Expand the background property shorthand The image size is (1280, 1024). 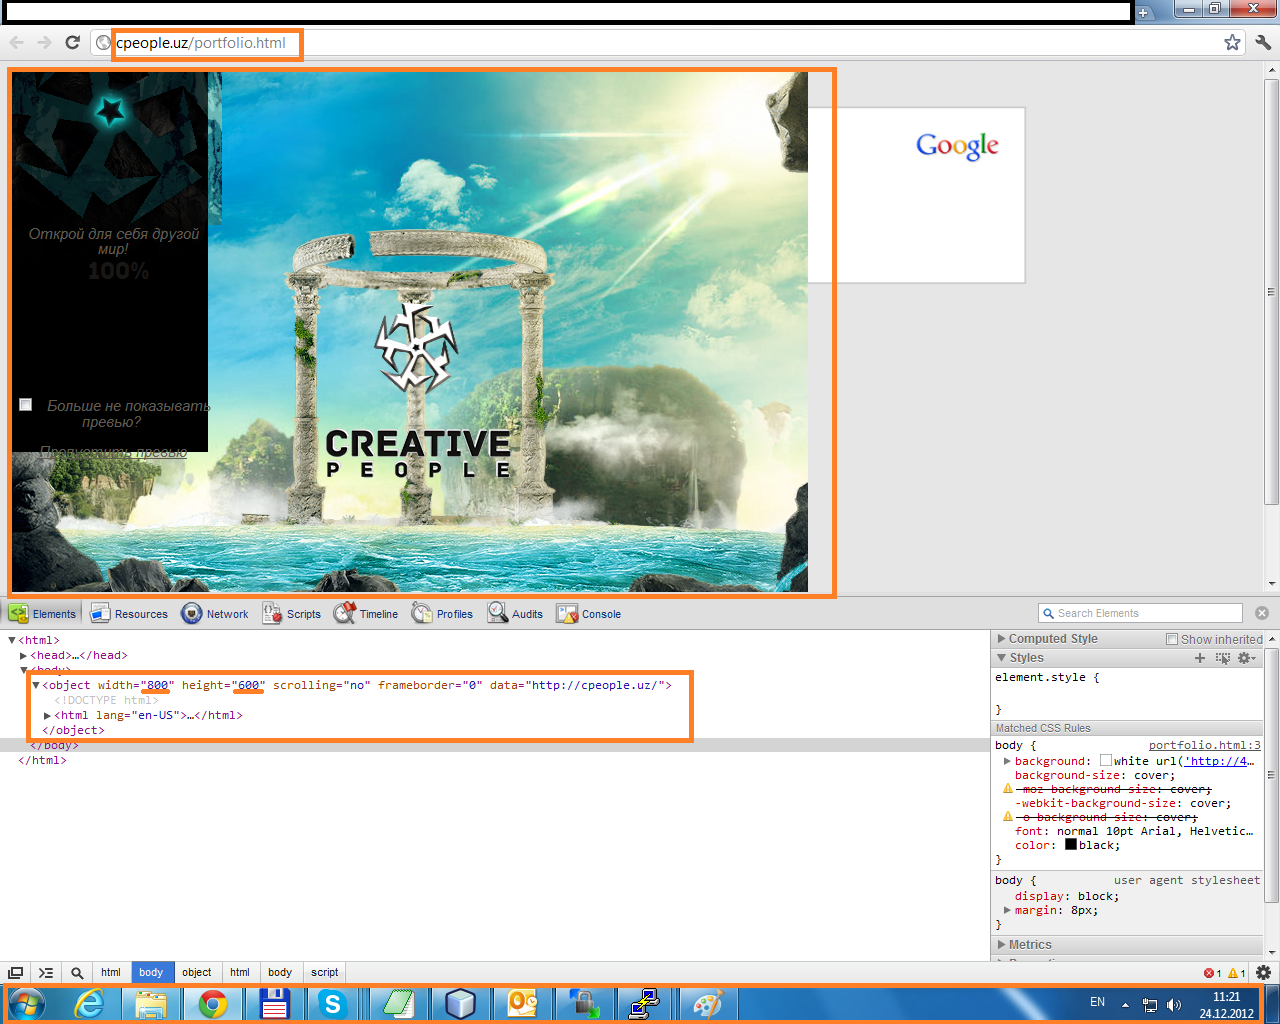click(x=1007, y=761)
